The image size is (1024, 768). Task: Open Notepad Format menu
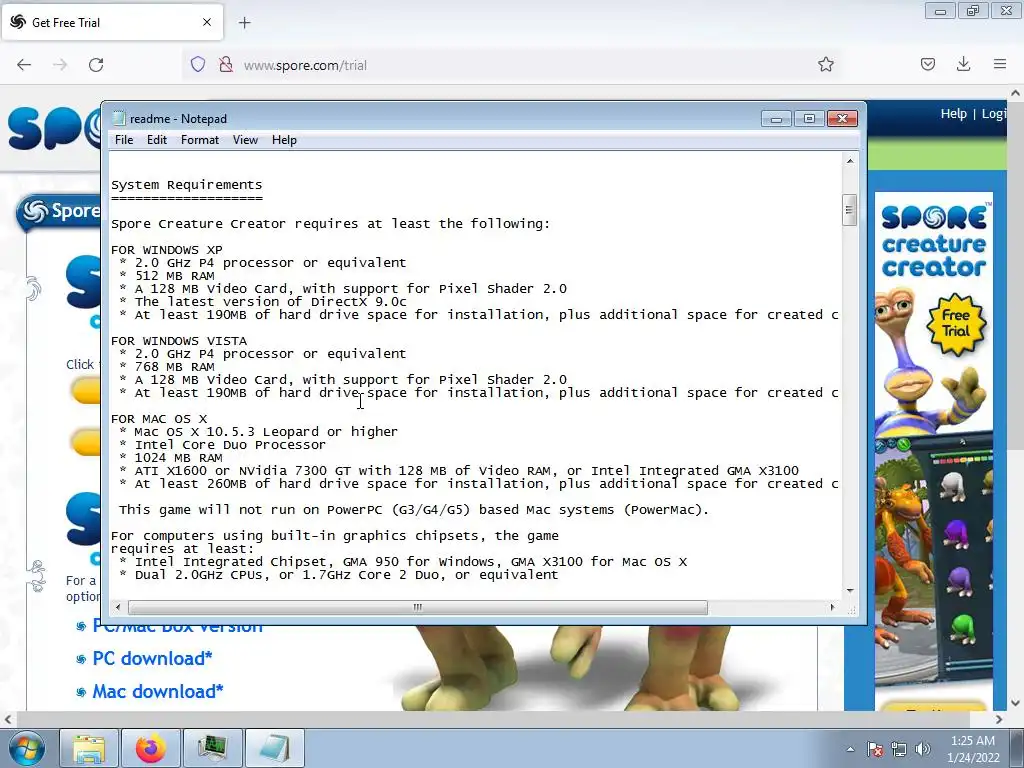point(200,140)
